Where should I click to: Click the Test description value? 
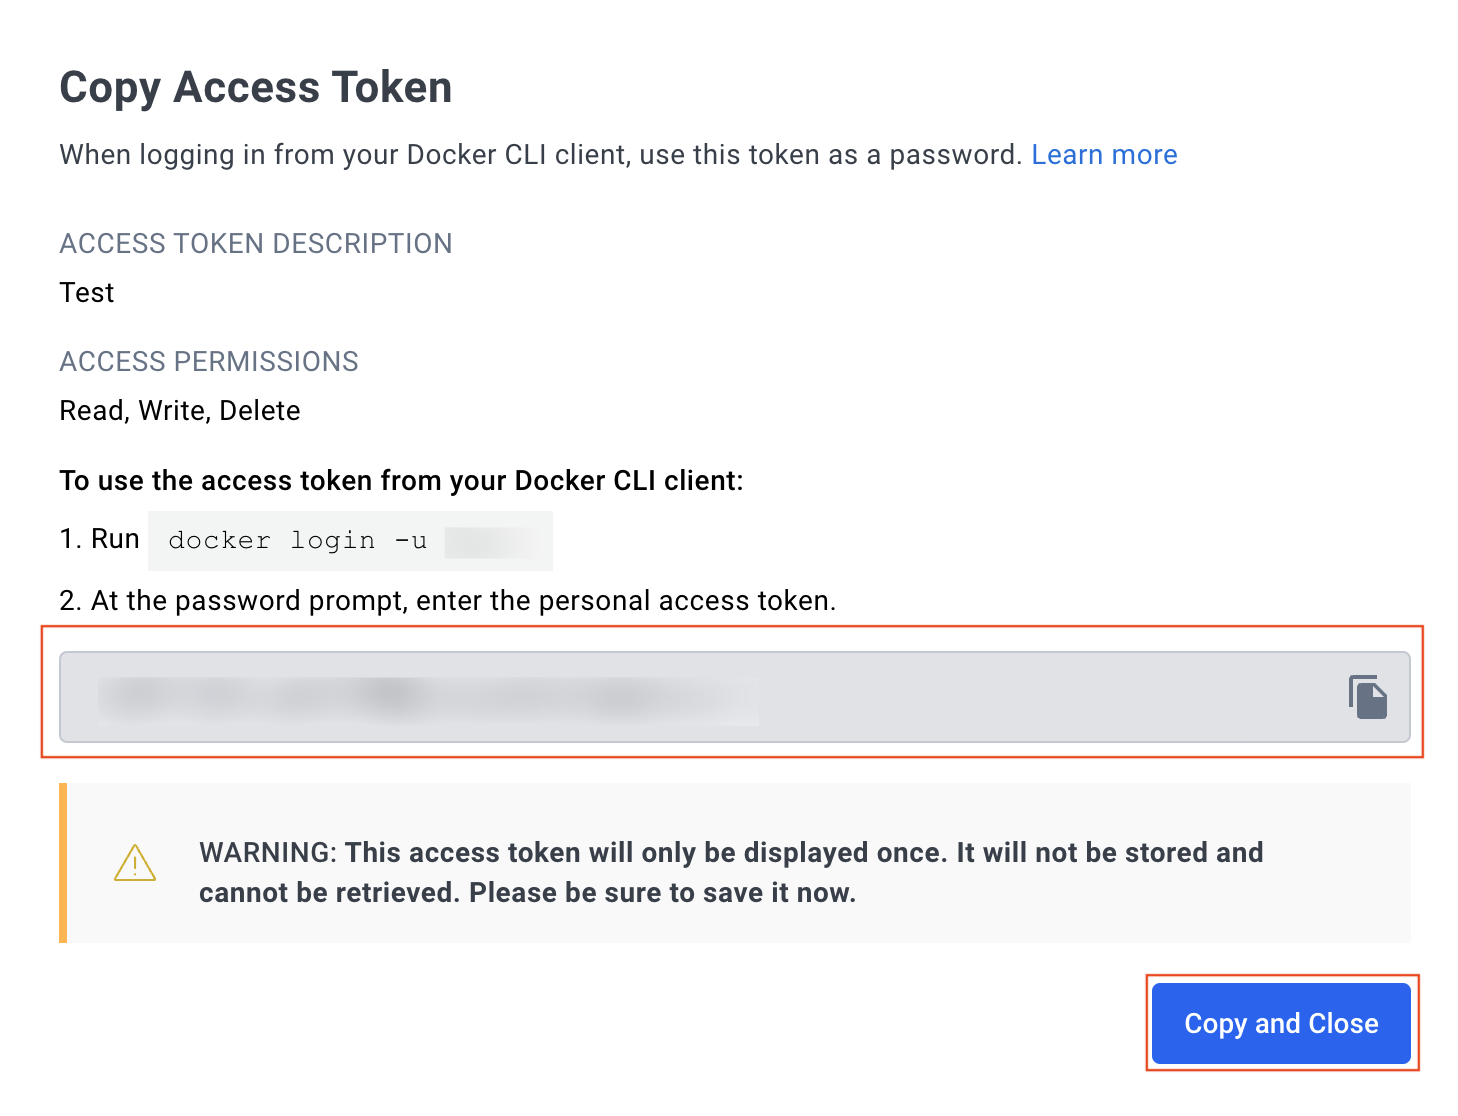87,293
